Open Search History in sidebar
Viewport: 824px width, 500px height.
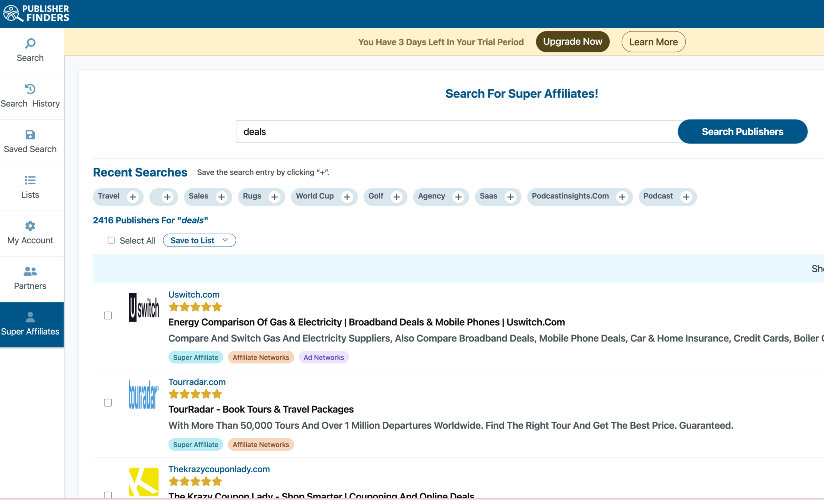pyautogui.click(x=30, y=96)
